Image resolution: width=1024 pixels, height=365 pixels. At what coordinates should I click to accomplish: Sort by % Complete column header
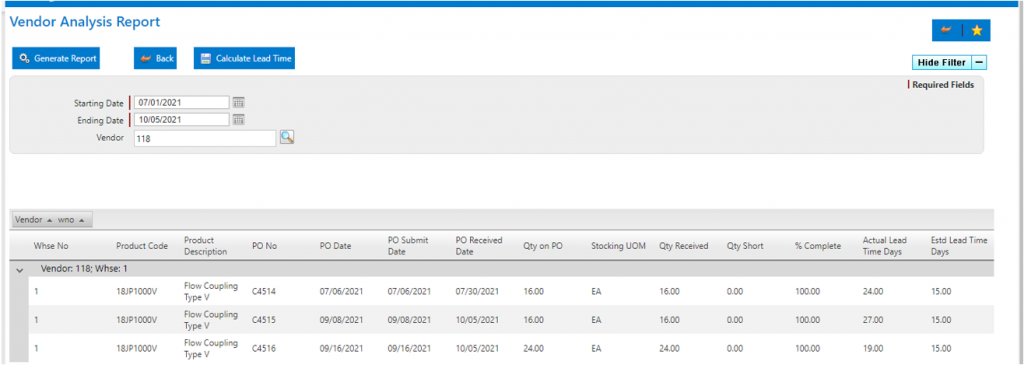(x=818, y=246)
